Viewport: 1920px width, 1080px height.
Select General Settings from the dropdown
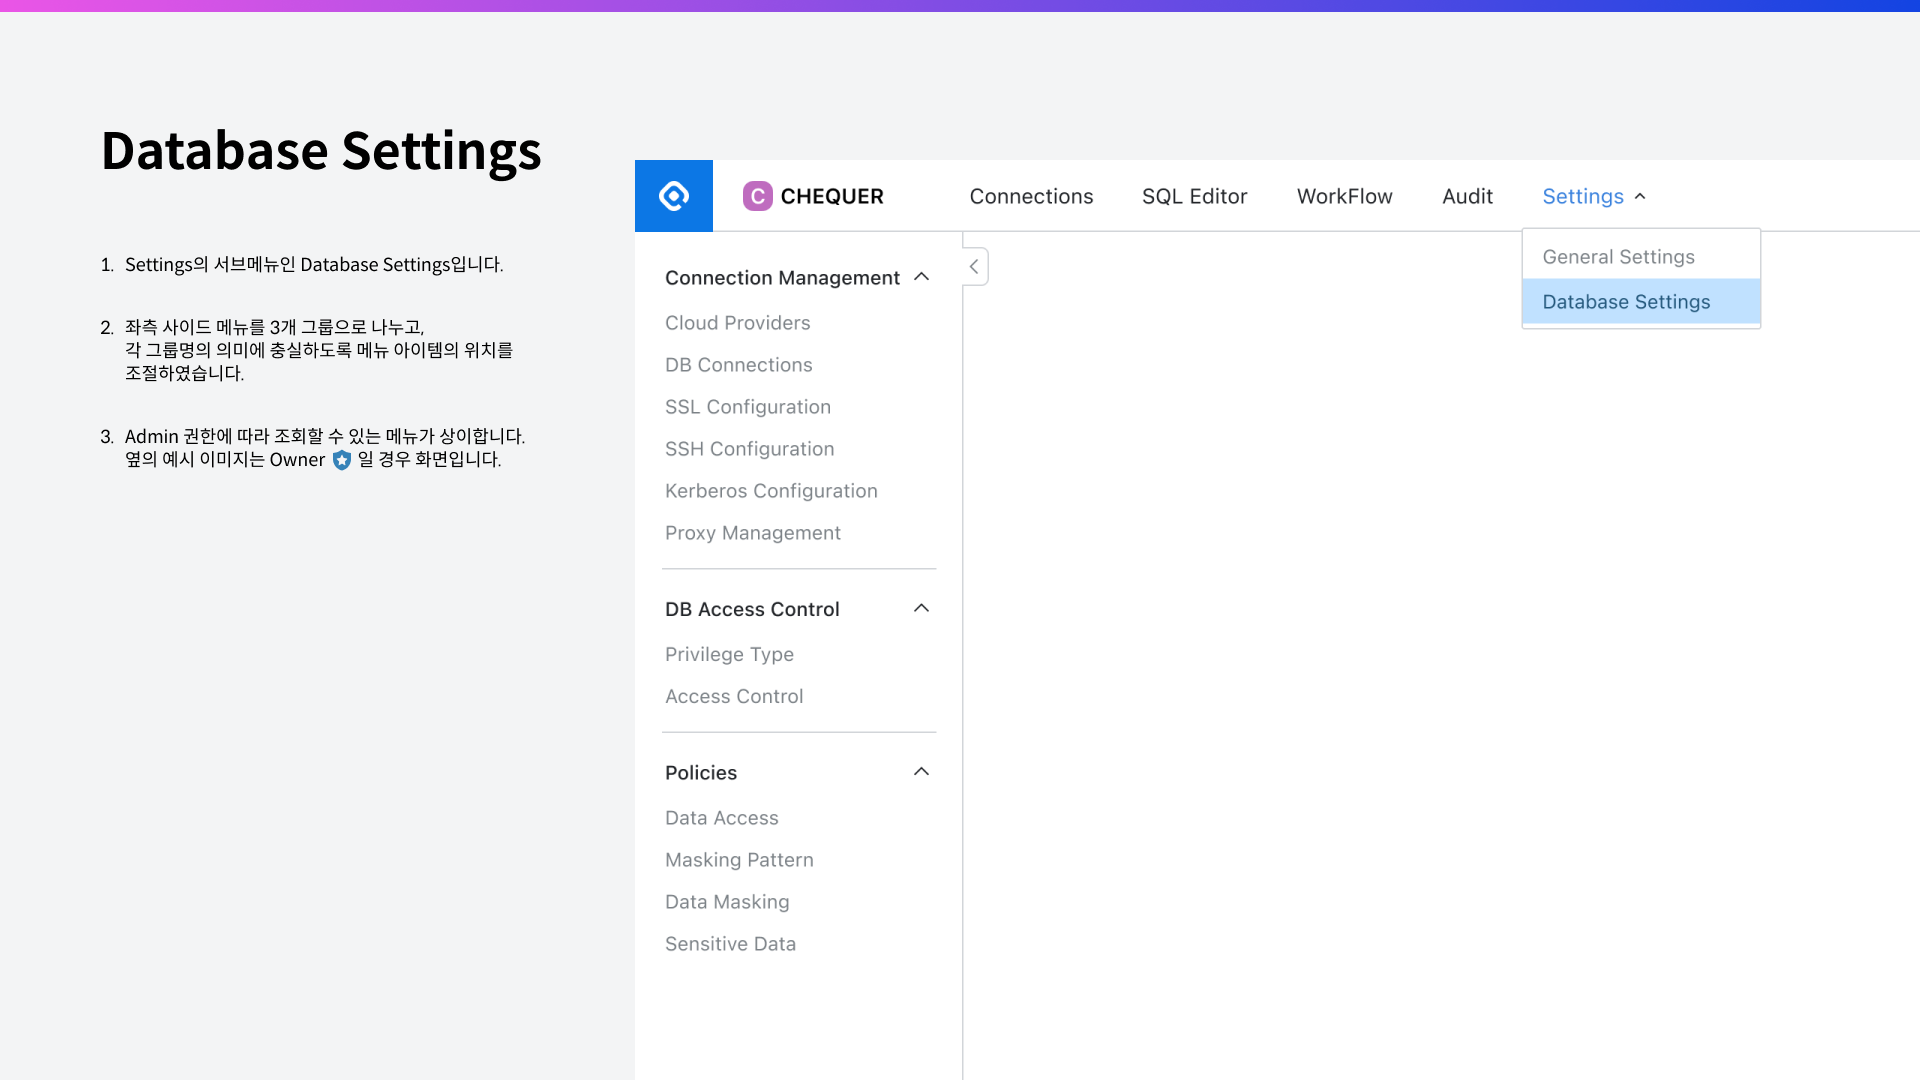coord(1618,257)
